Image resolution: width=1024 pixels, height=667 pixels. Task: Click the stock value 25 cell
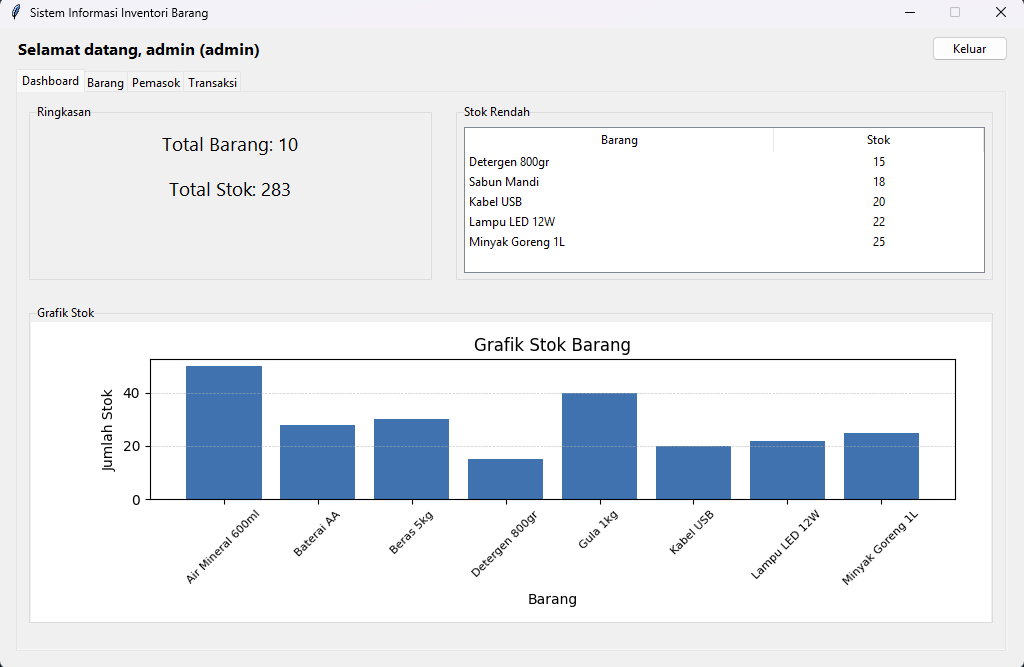coord(879,242)
